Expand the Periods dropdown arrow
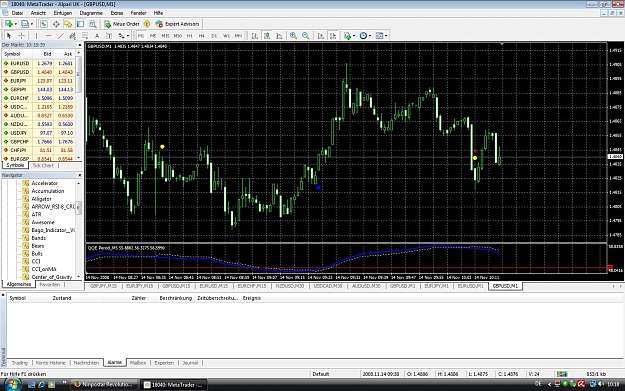The height and width of the screenshot is (391, 625). click(370, 36)
